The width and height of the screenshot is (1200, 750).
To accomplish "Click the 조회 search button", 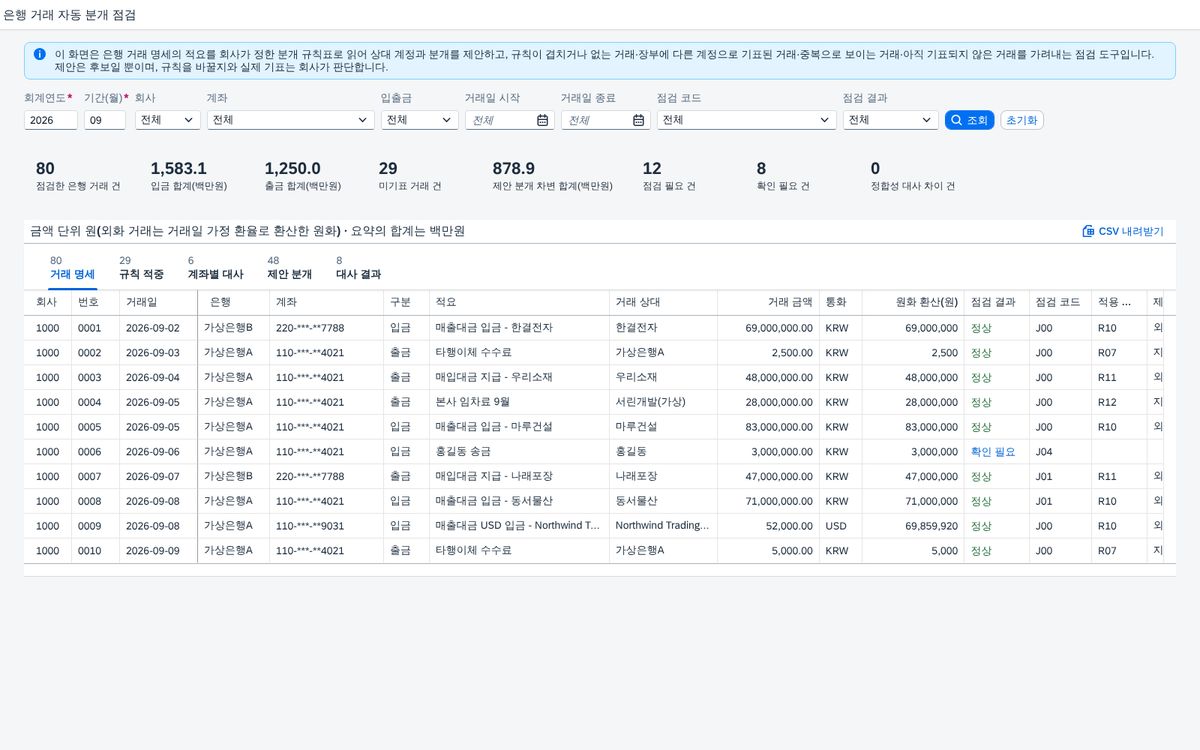I will pyautogui.click(x=969, y=120).
